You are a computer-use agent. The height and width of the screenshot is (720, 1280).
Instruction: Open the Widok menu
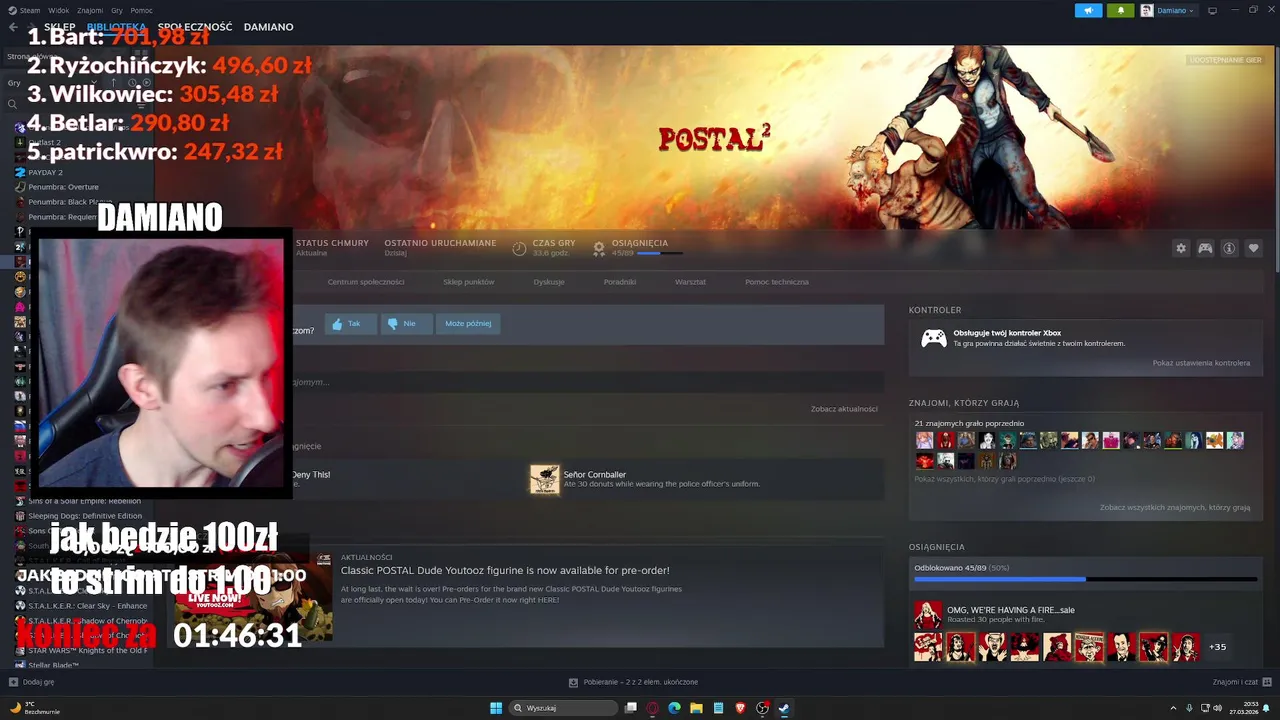coord(58,10)
